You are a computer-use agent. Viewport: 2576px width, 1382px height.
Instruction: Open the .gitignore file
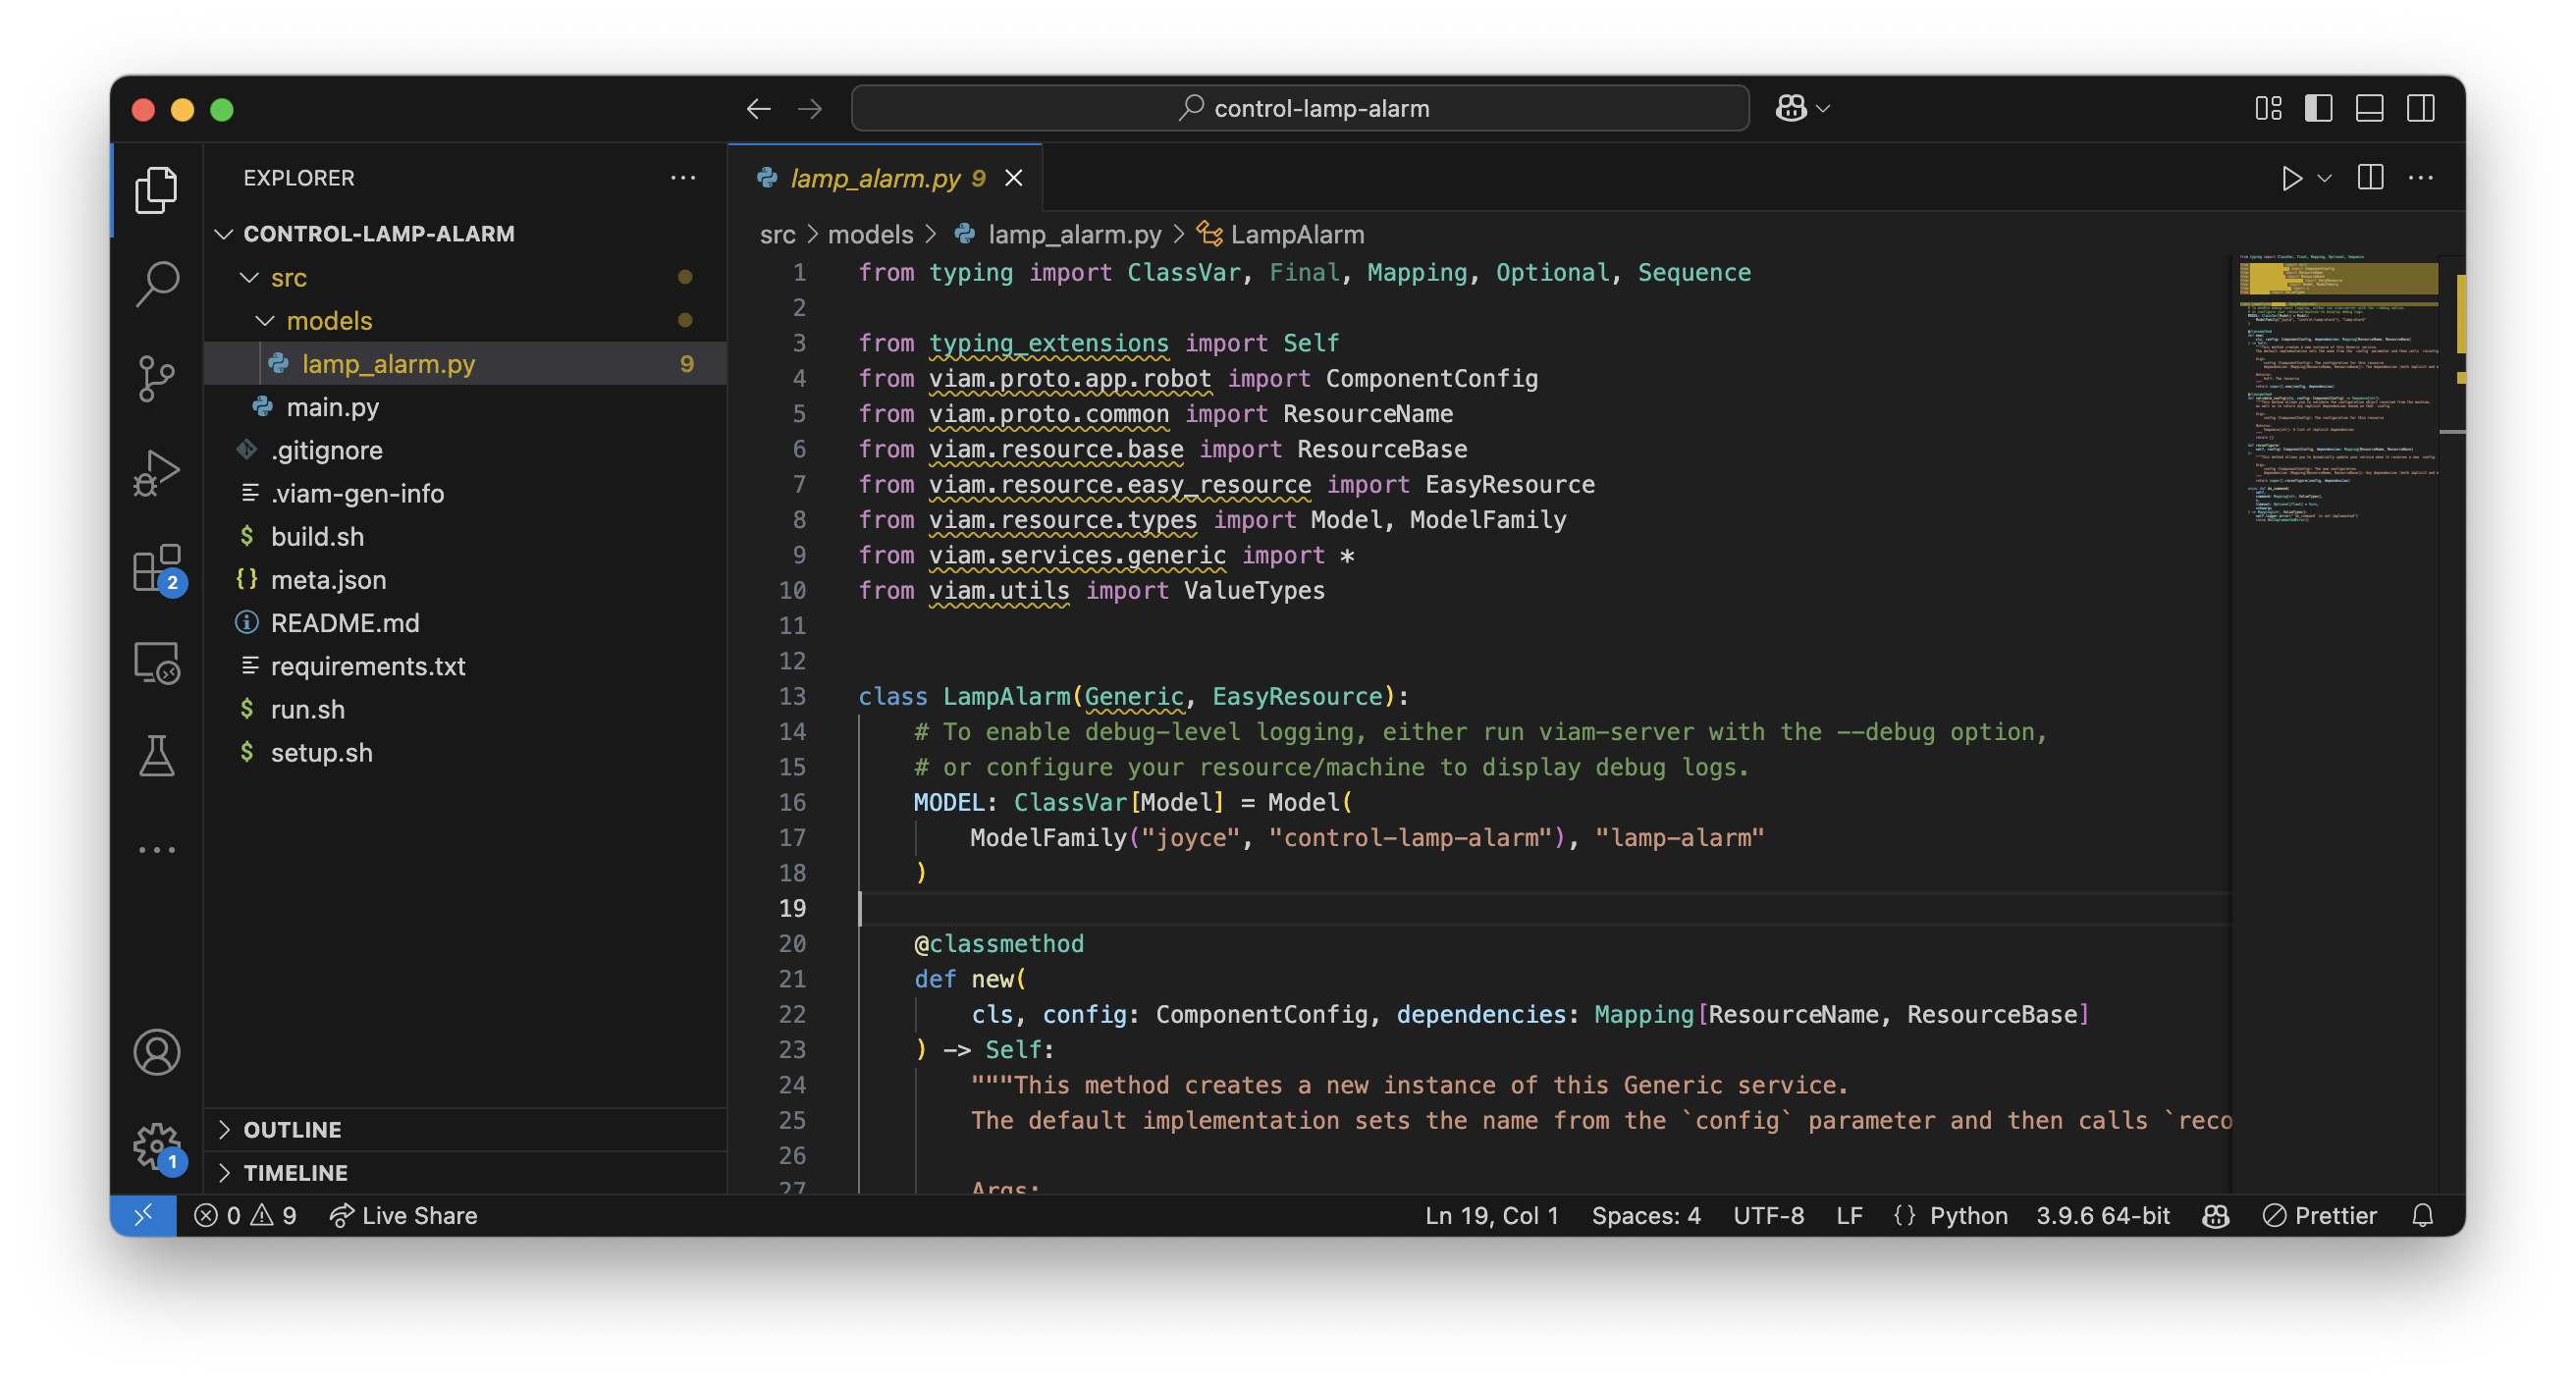(x=465, y=450)
